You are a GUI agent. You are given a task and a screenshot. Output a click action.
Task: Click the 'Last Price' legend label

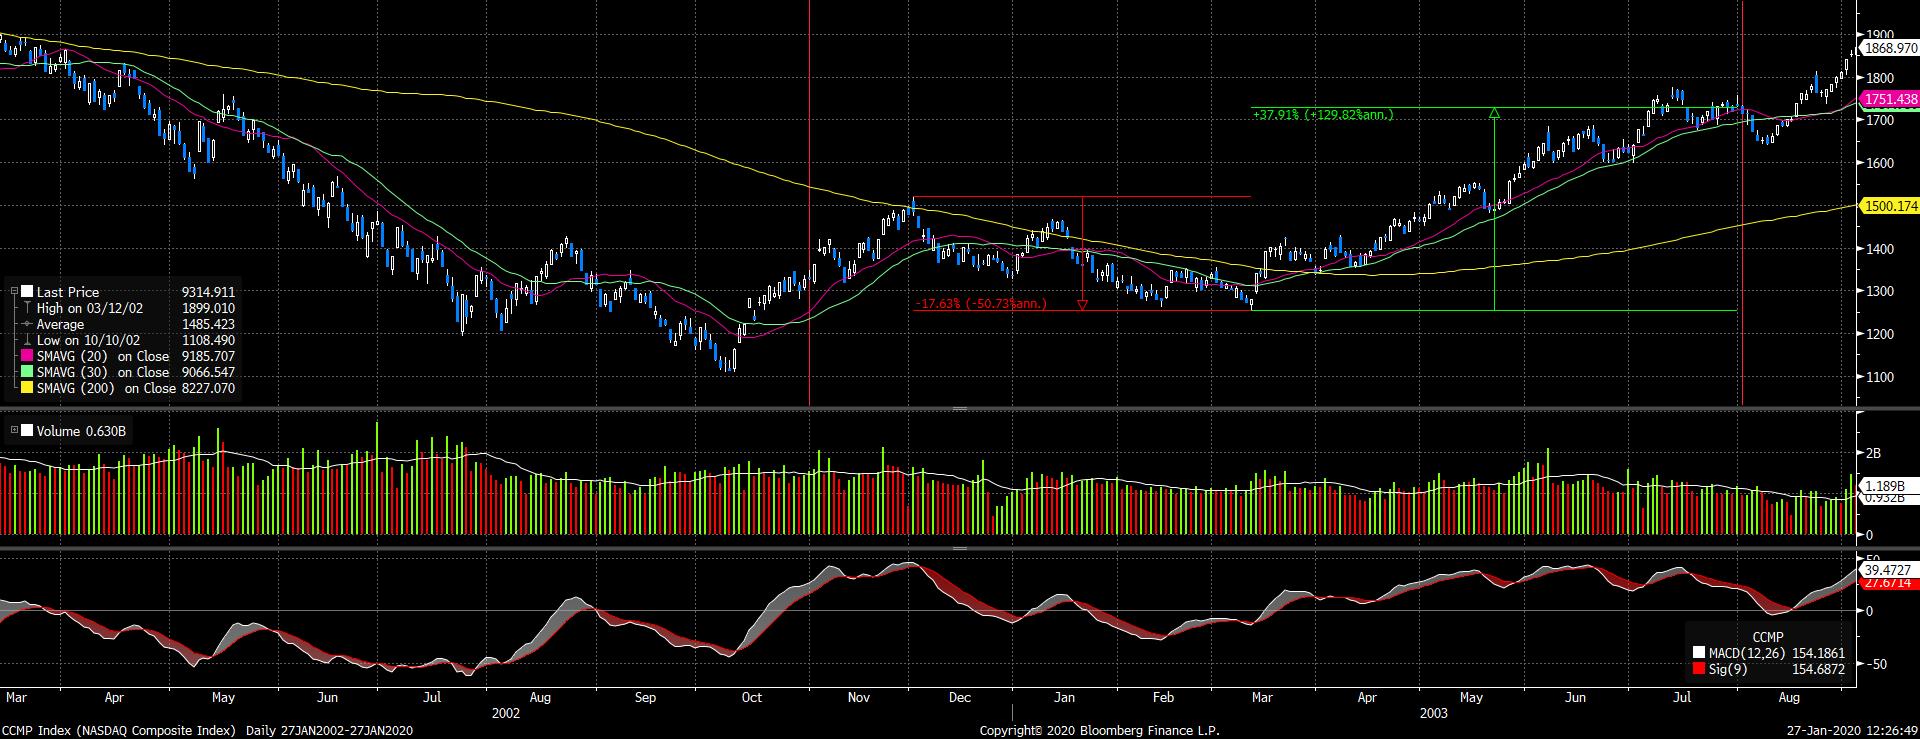(x=68, y=292)
